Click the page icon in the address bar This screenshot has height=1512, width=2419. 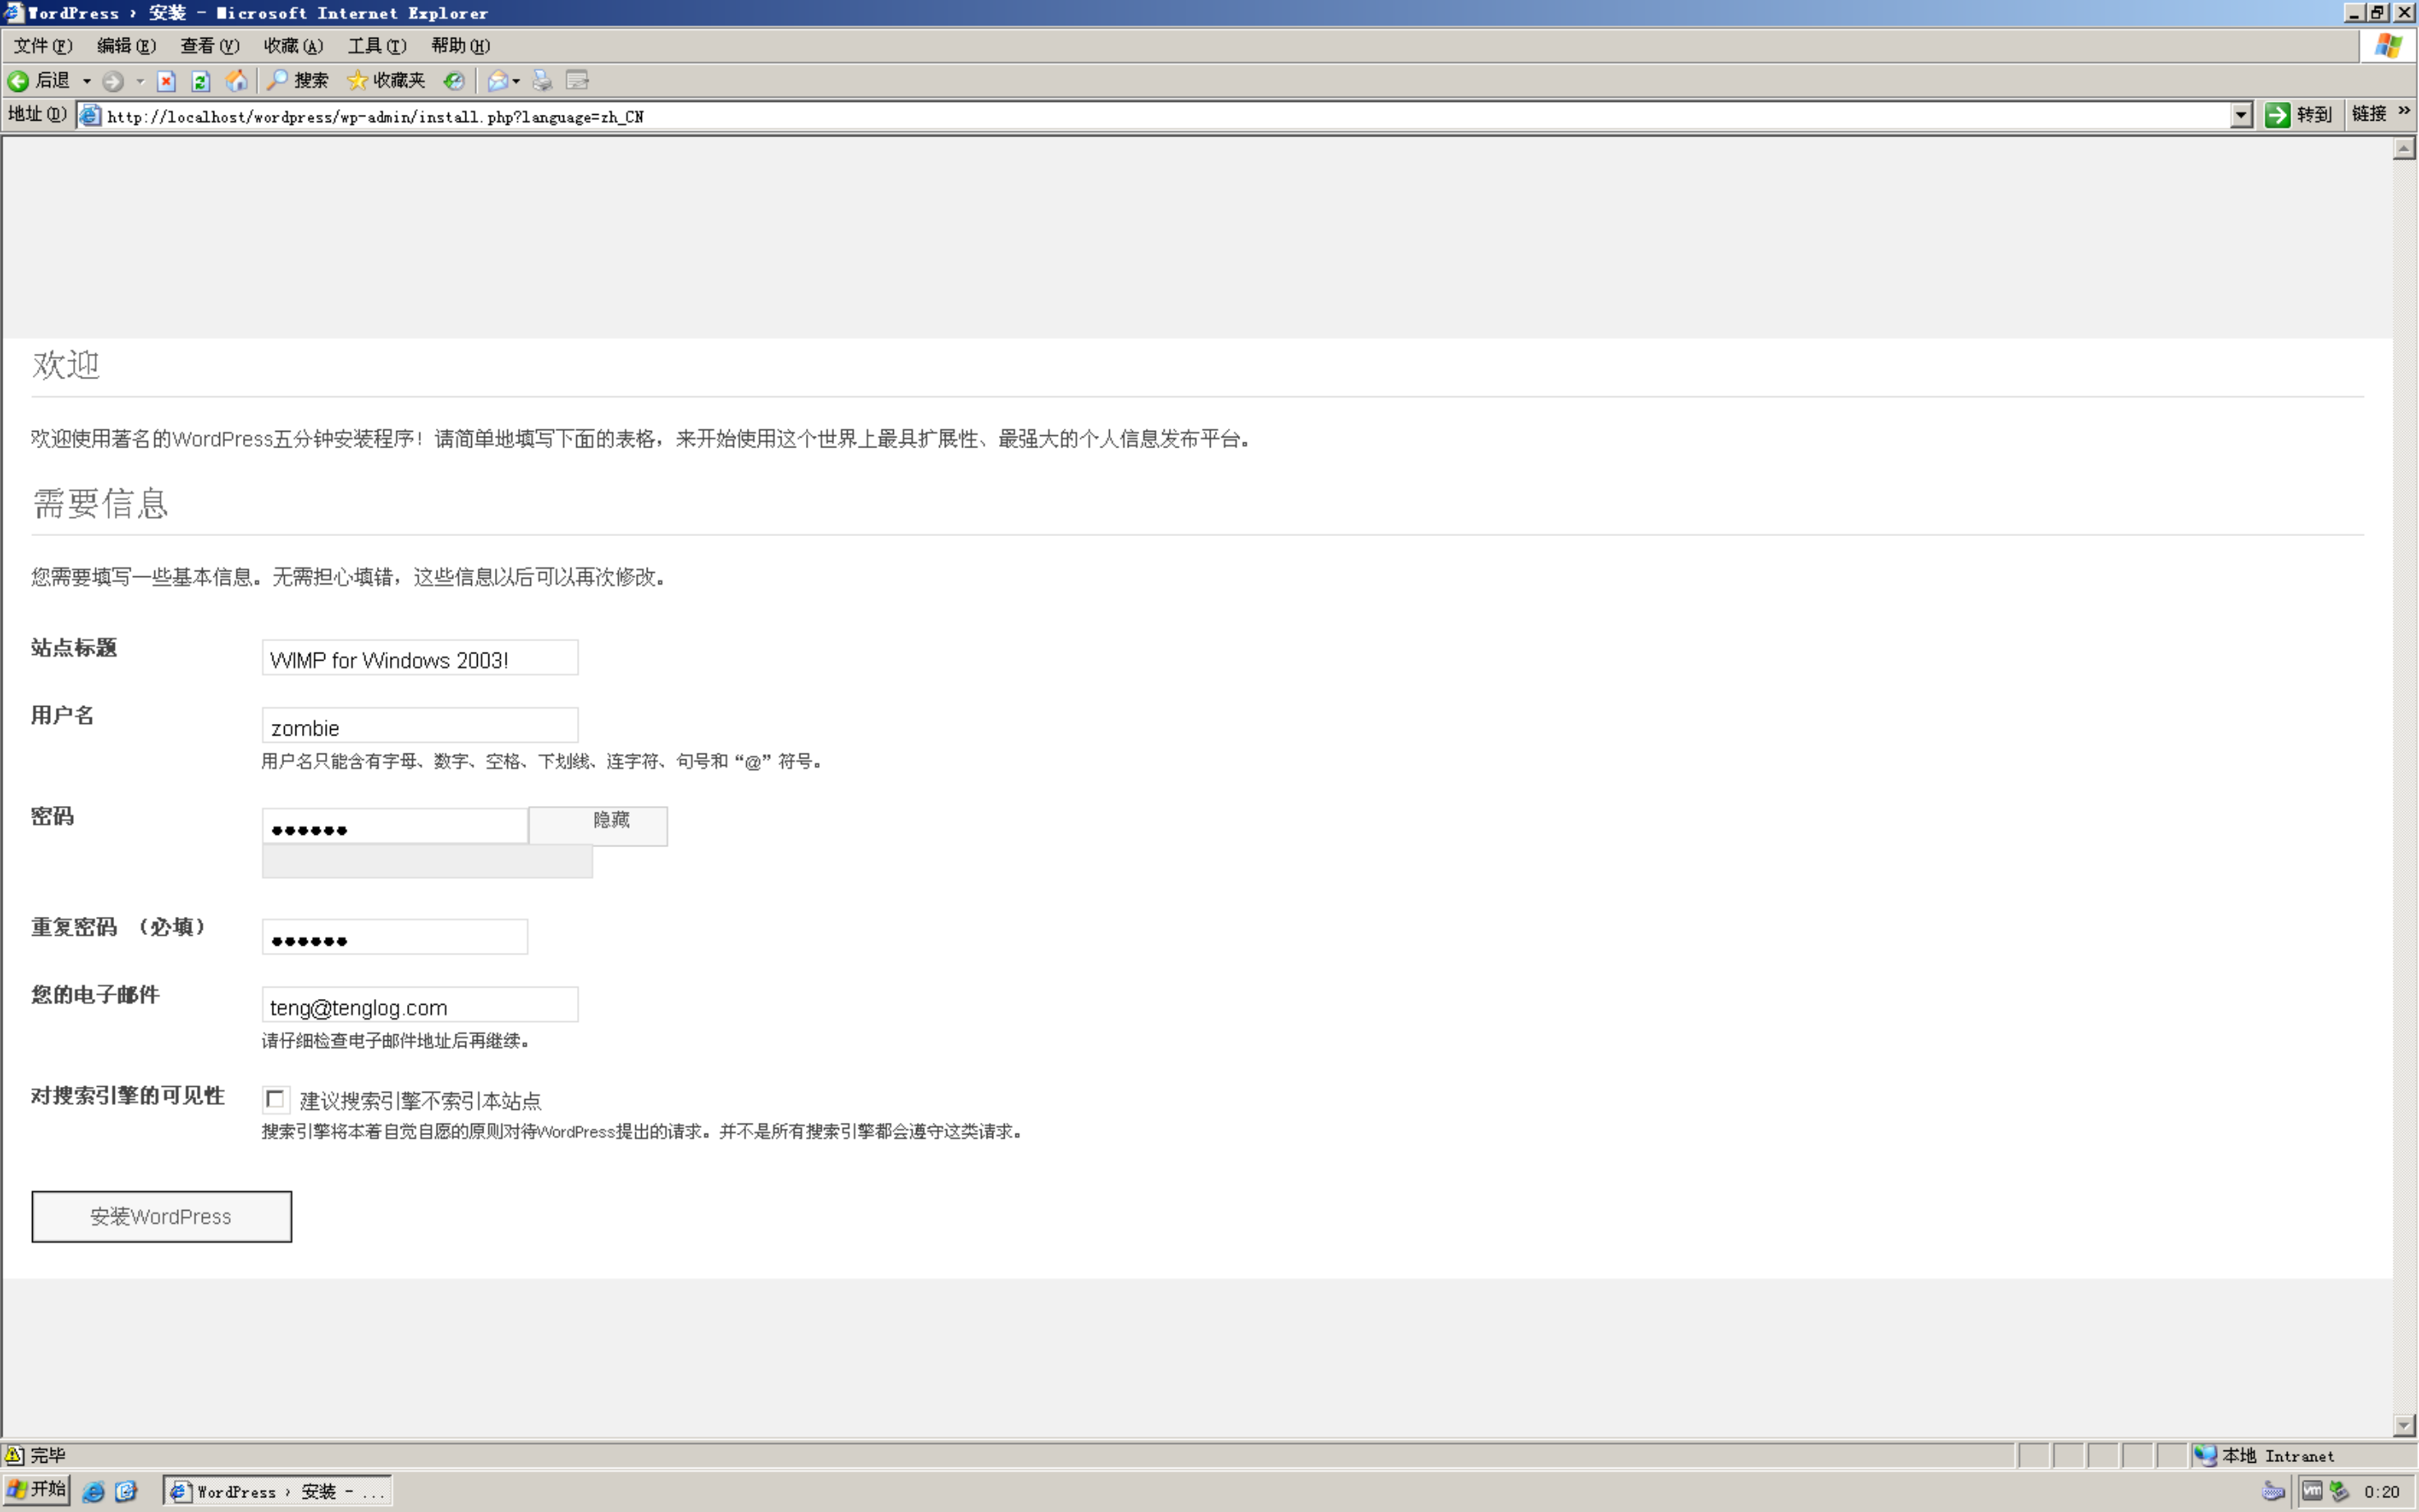point(90,116)
